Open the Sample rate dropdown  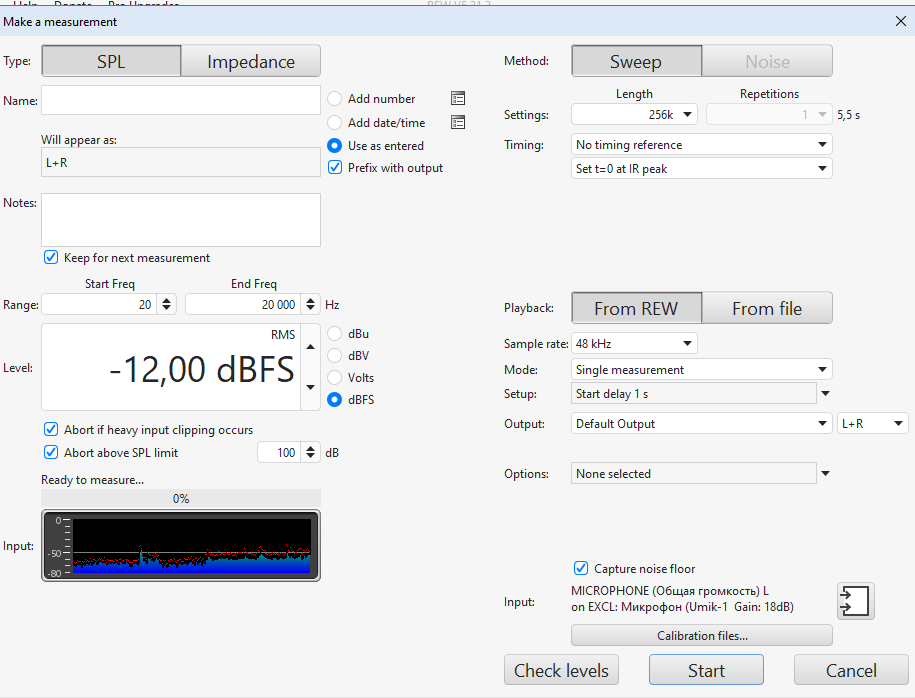pyautogui.click(x=633, y=344)
